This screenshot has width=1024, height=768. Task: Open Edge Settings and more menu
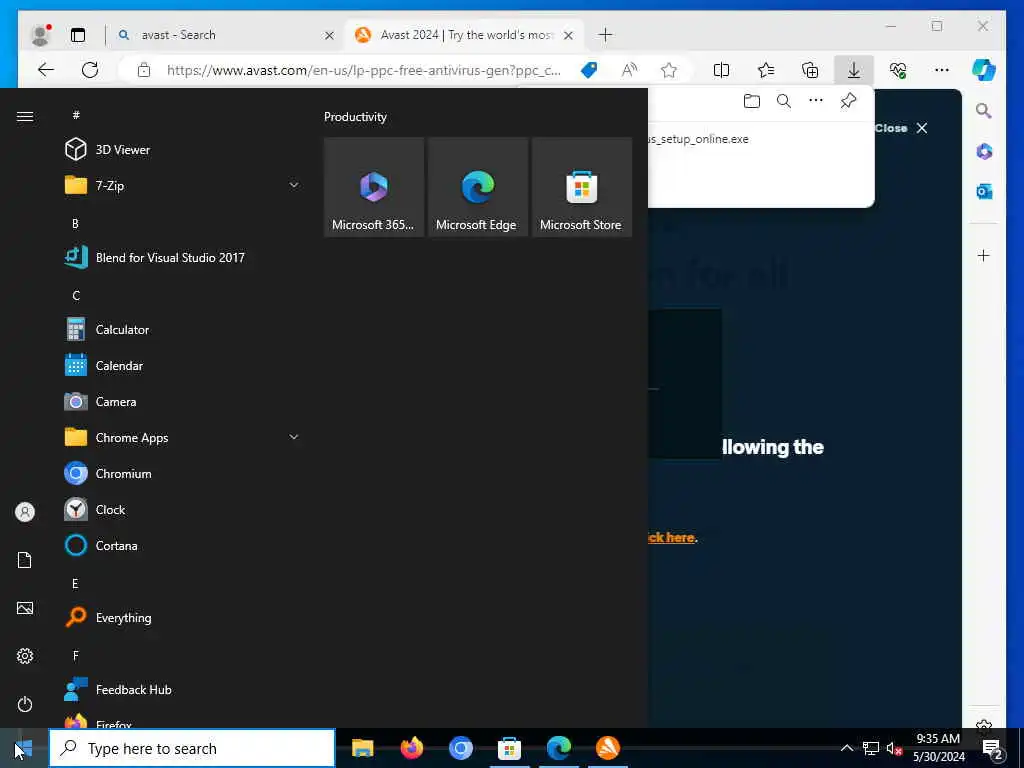click(x=942, y=70)
